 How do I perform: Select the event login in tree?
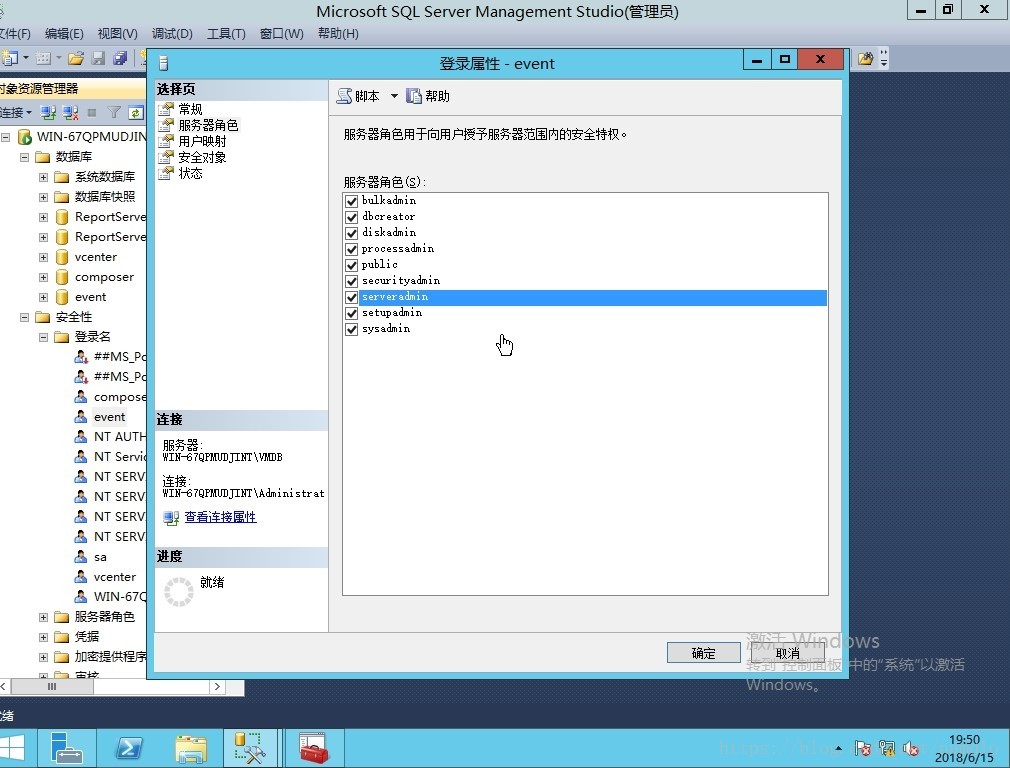coord(110,417)
